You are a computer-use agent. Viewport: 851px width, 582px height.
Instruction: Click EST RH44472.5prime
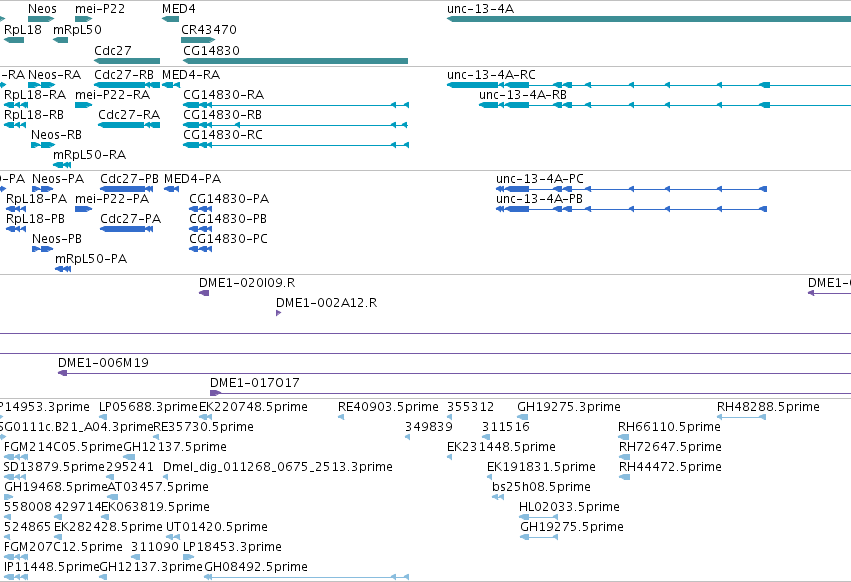[624, 477]
